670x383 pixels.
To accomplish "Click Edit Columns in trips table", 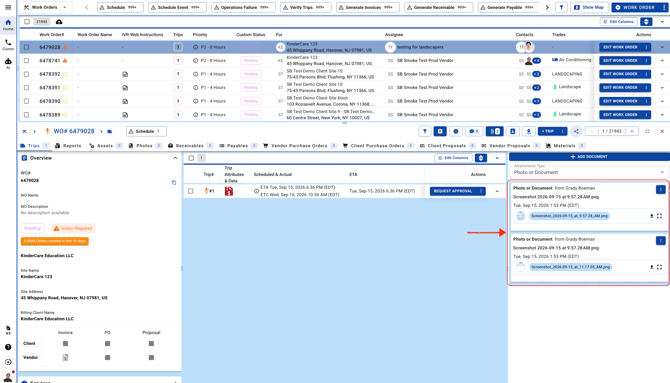I will [x=453, y=158].
